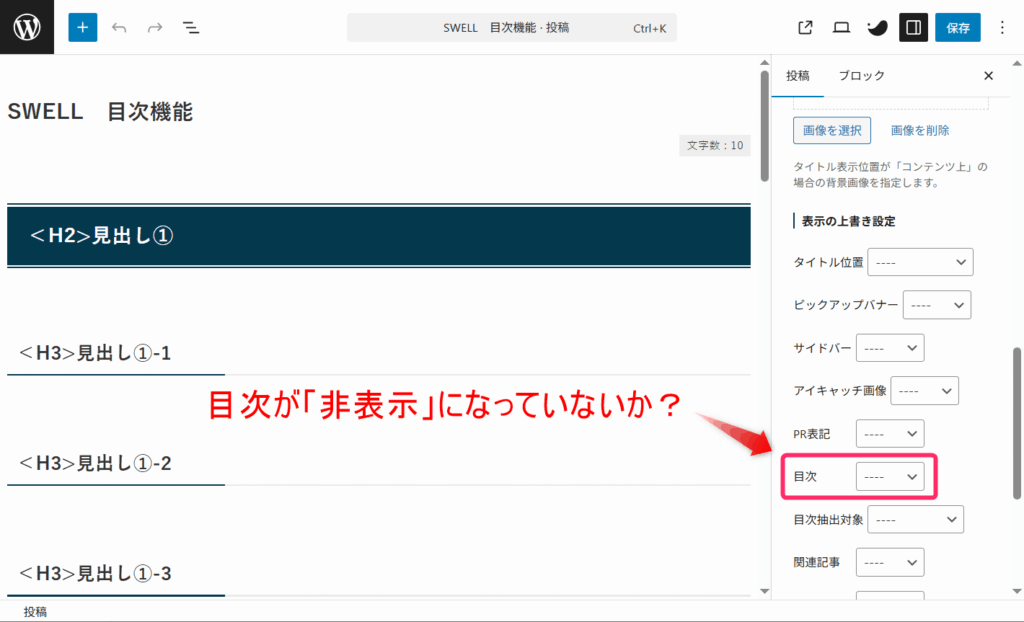Switch to the ブロック tab
Screen dimensions: 1024x622
pos(861,76)
